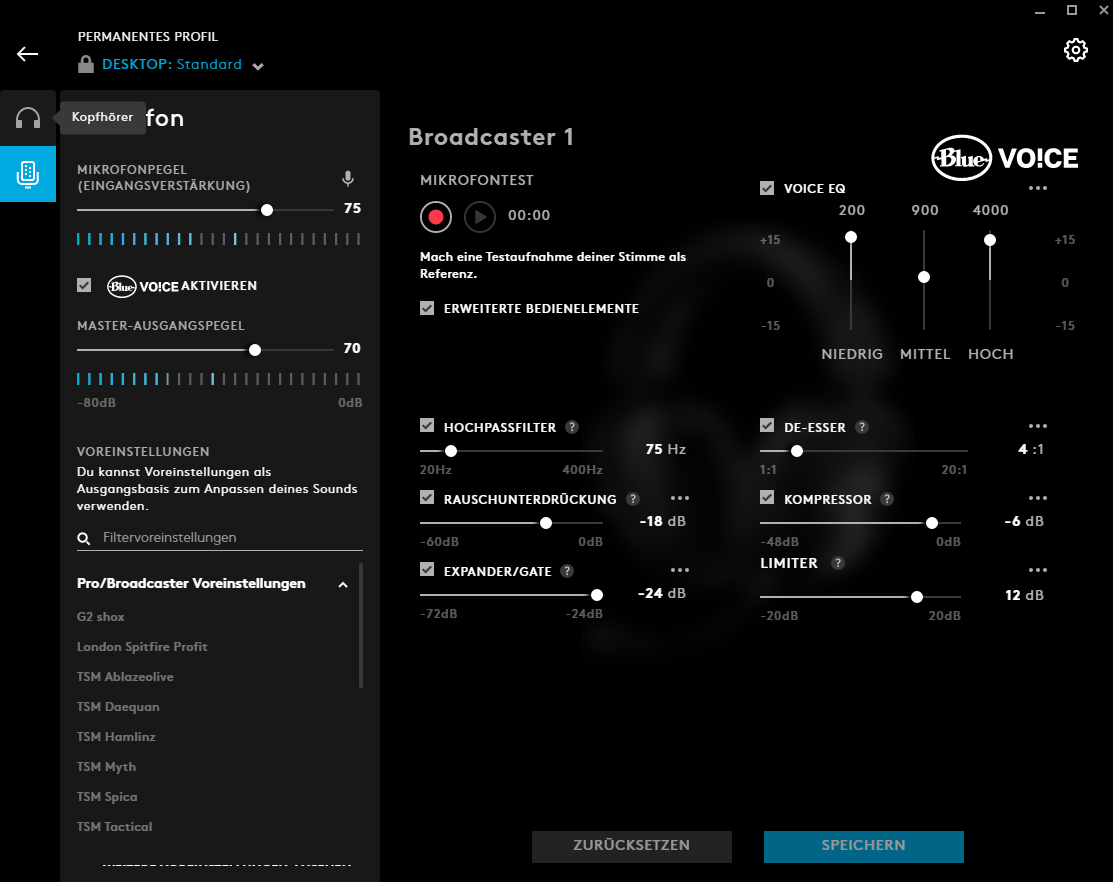Mute microphone via mic icon by Mikrofonpegel

(348, 178)
